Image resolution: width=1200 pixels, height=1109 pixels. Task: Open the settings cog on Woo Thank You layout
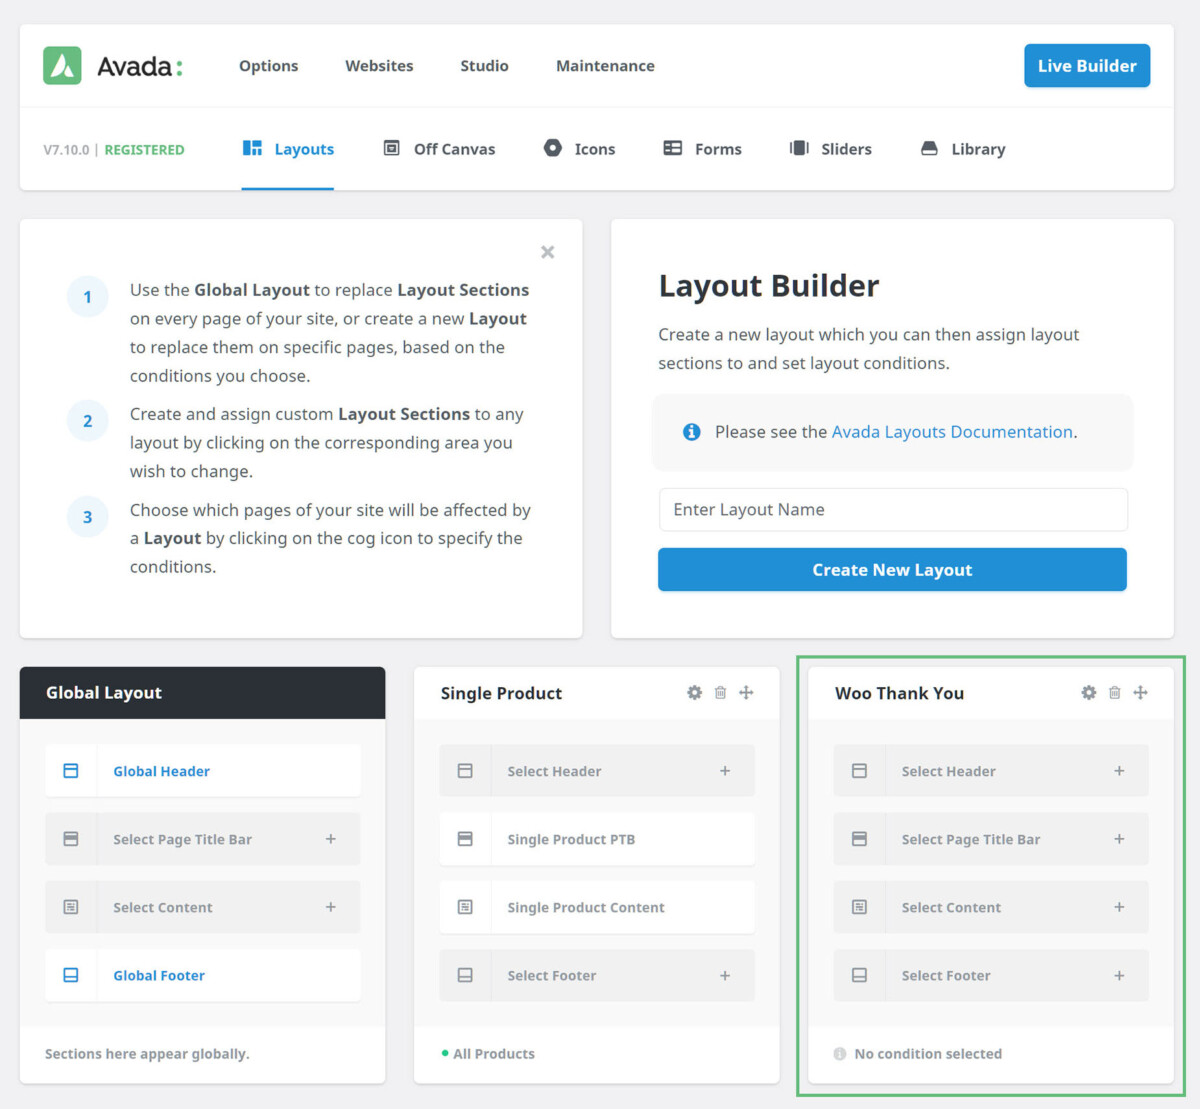click(1088, 692)
